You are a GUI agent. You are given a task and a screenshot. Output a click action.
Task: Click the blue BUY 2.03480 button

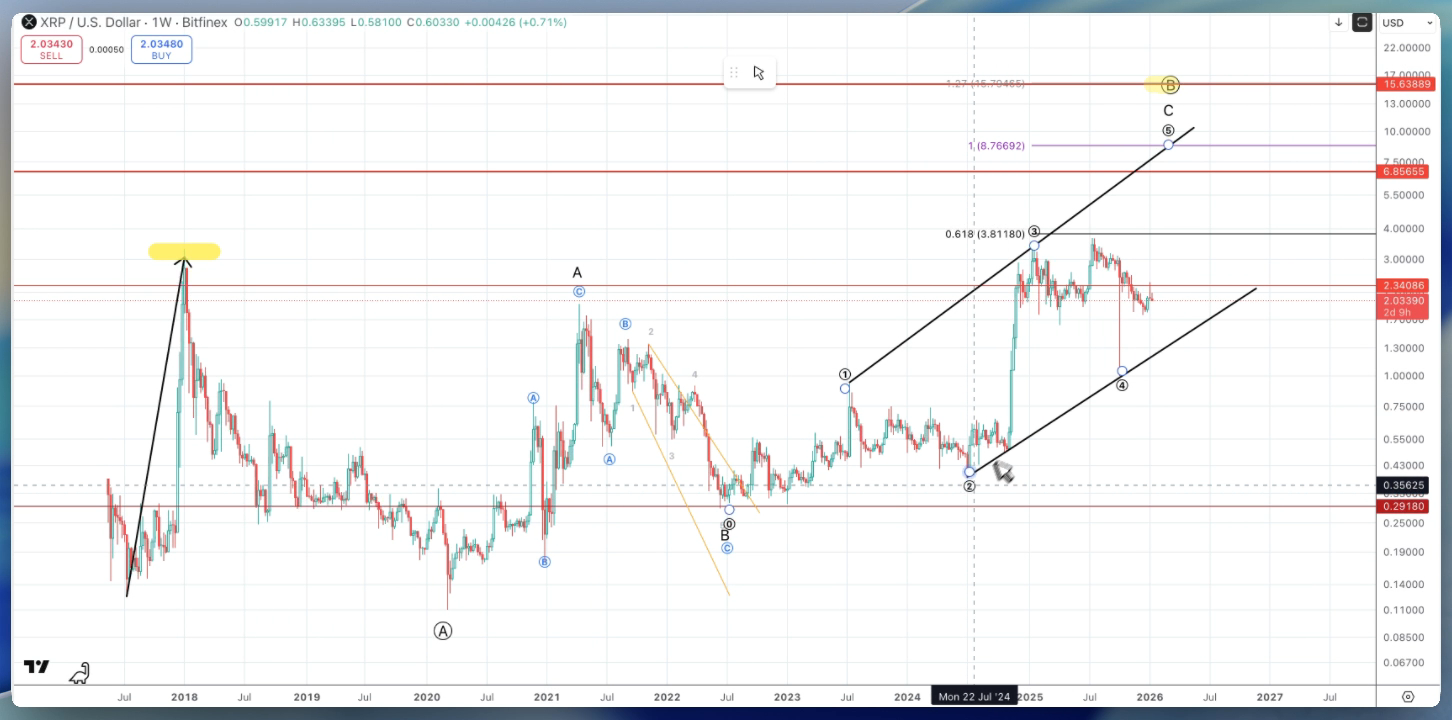161,48
